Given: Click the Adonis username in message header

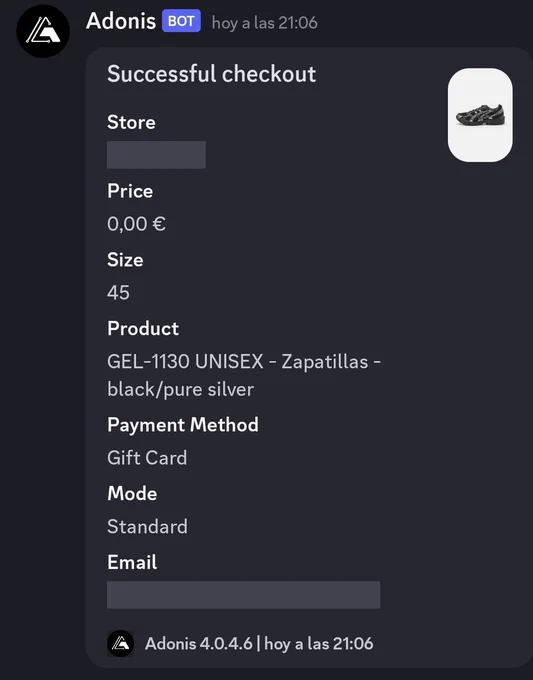Looking at the screenshot, I should point(121,21).
